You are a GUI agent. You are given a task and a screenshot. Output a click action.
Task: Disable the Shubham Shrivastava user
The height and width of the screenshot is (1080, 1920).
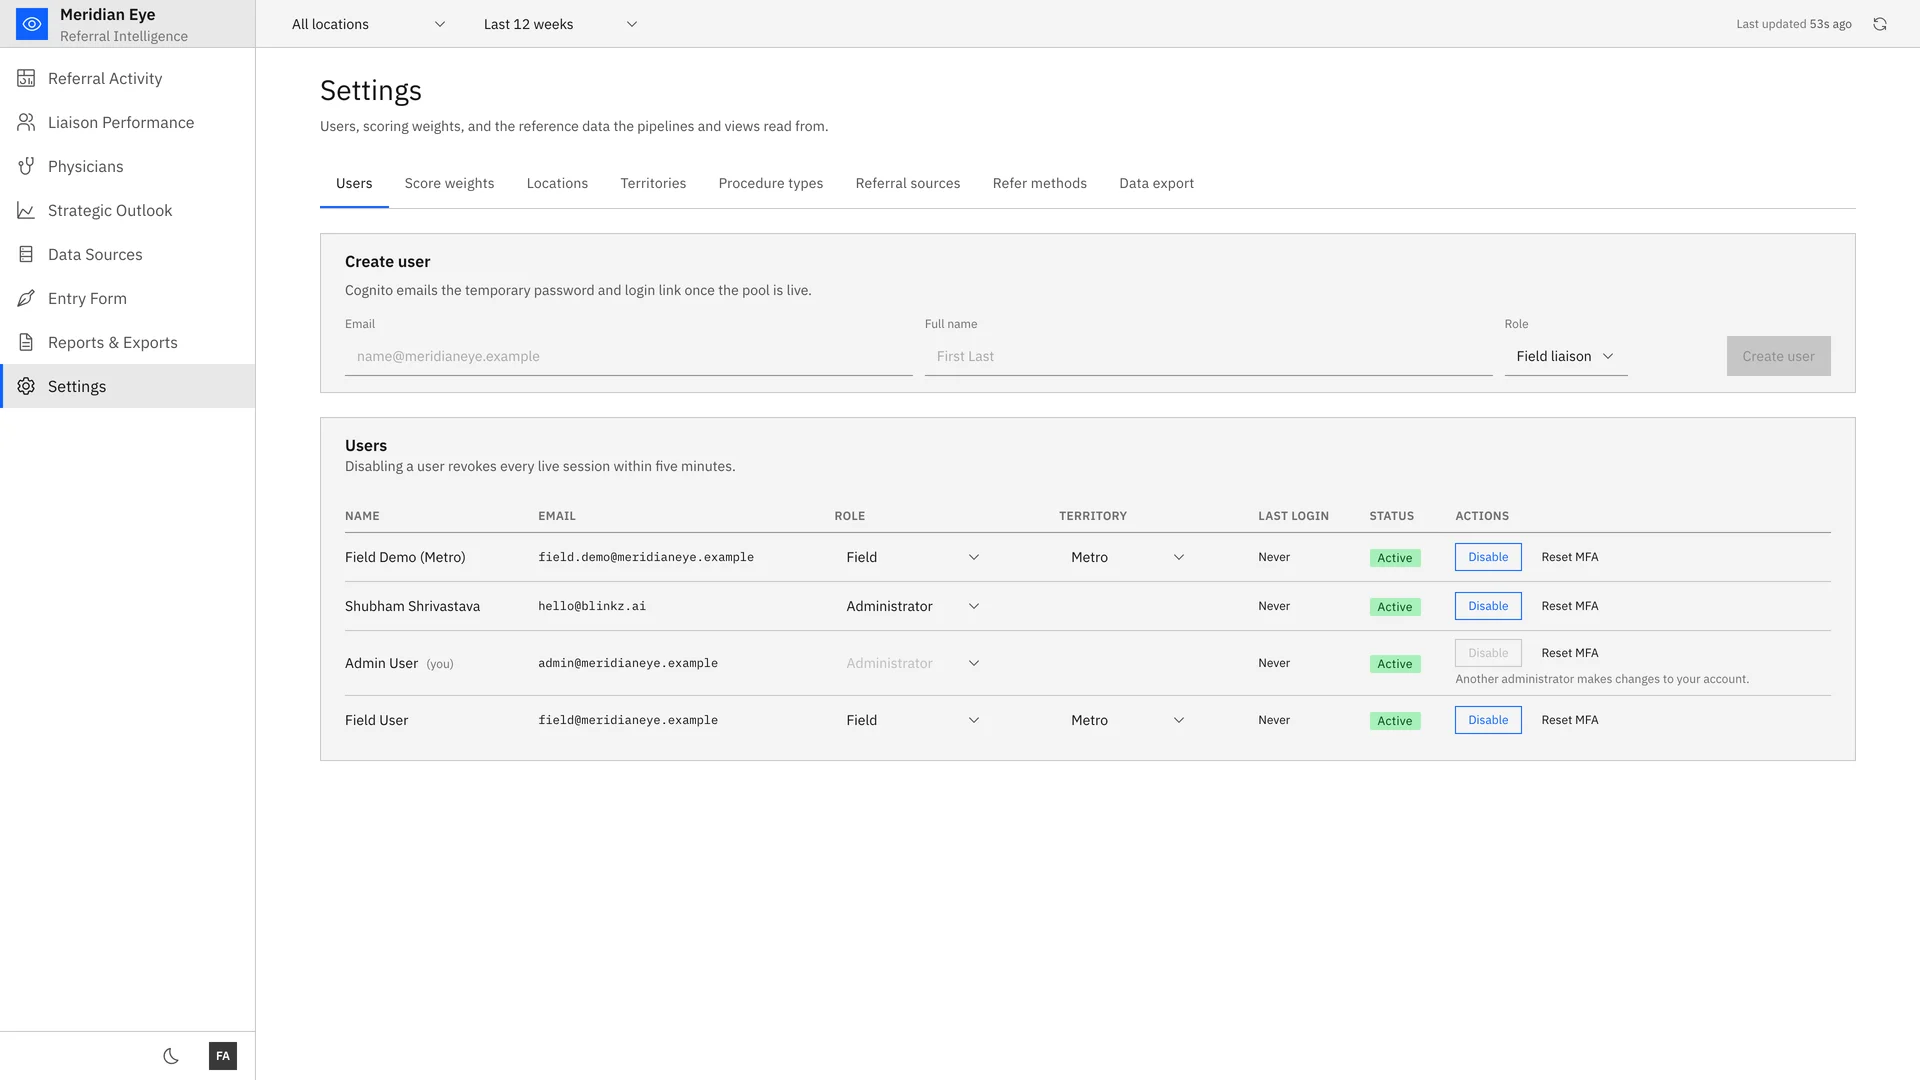coord(1488,606)
